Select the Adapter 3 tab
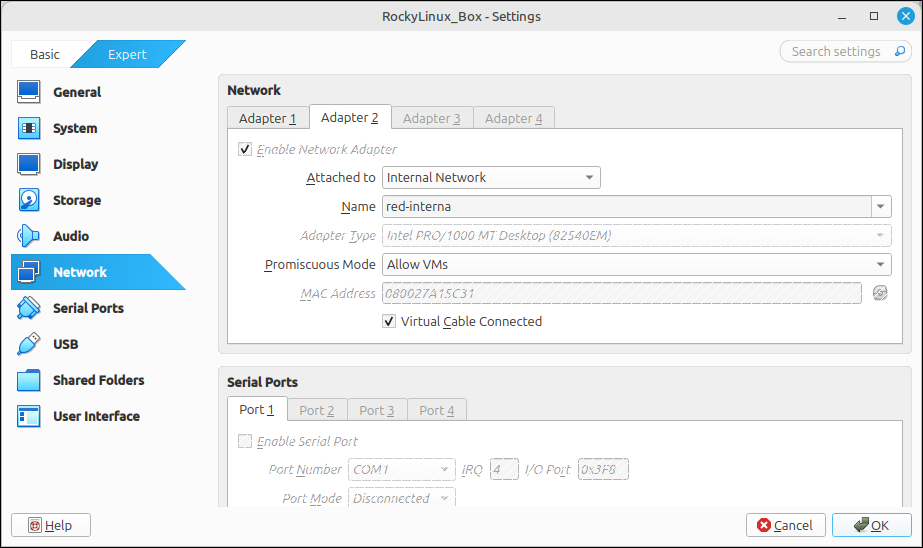Image resolution: width=923 pixels, height=548 pixels. coord(431,118)
